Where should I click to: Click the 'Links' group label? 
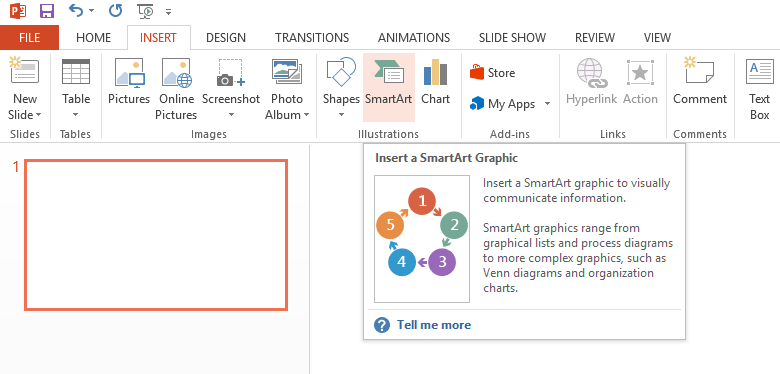click(x=613, y=134)
